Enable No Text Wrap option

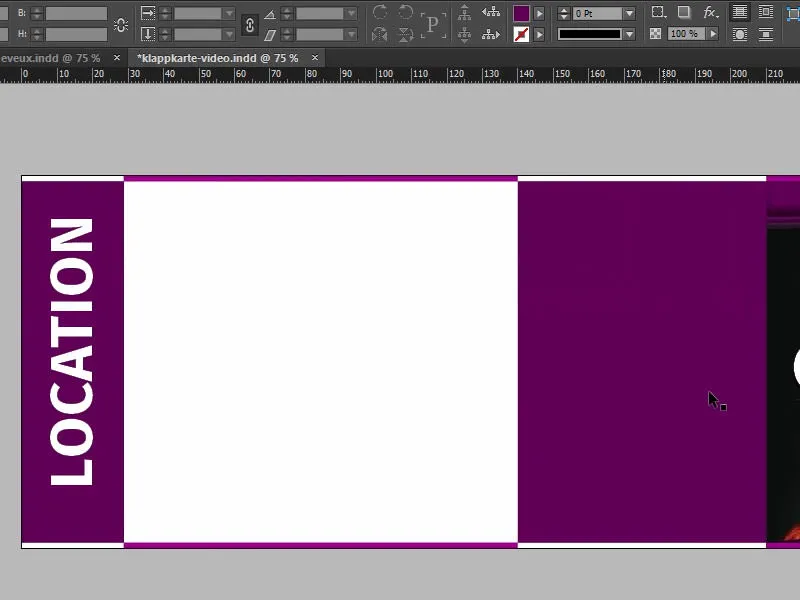(x=740, y=12)
